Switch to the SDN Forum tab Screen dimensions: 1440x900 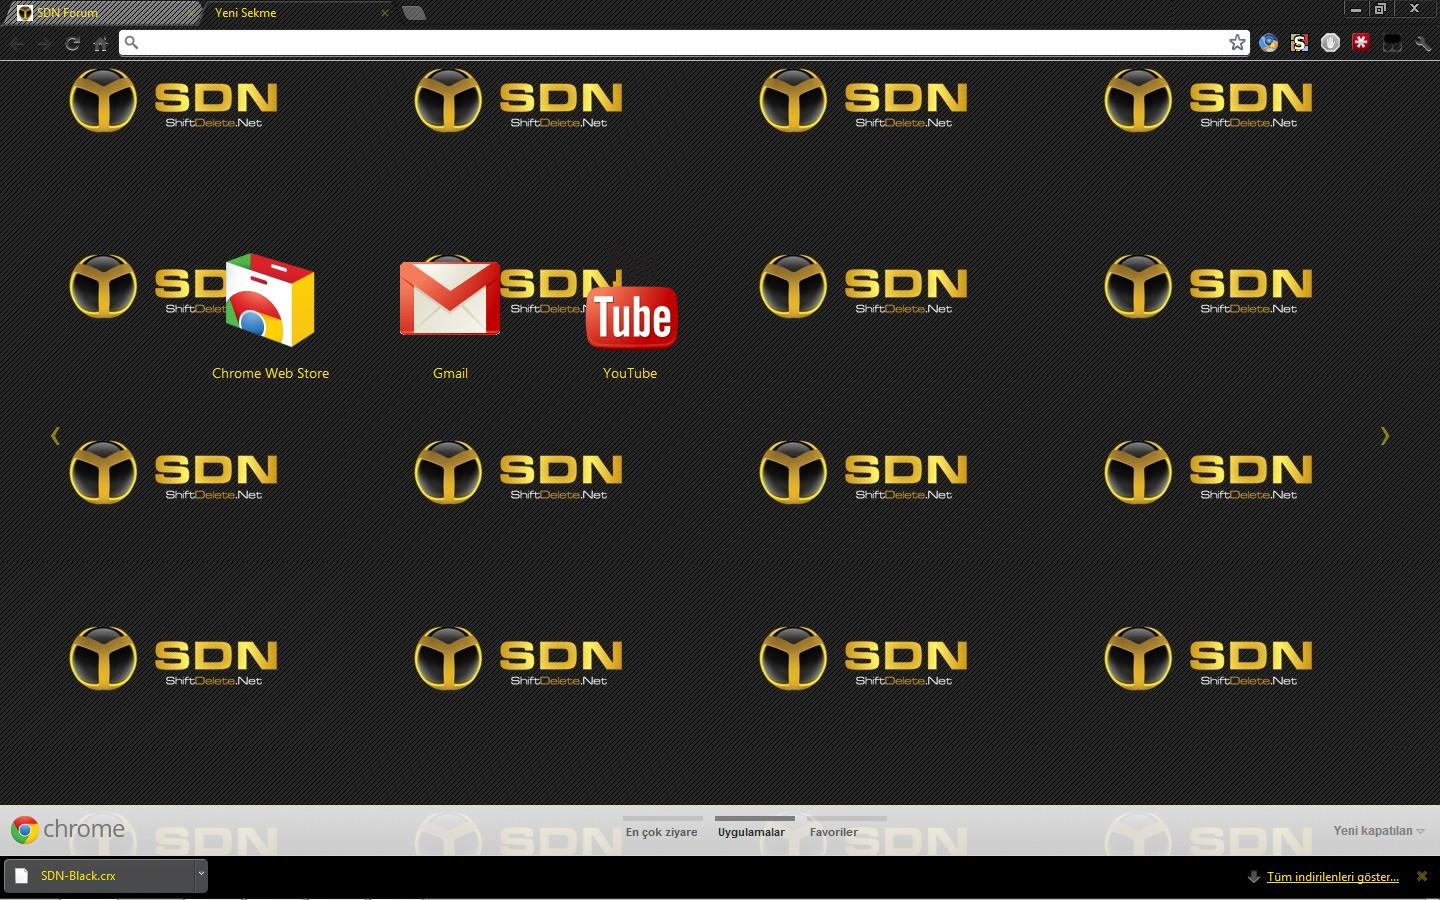pos(104,13)
